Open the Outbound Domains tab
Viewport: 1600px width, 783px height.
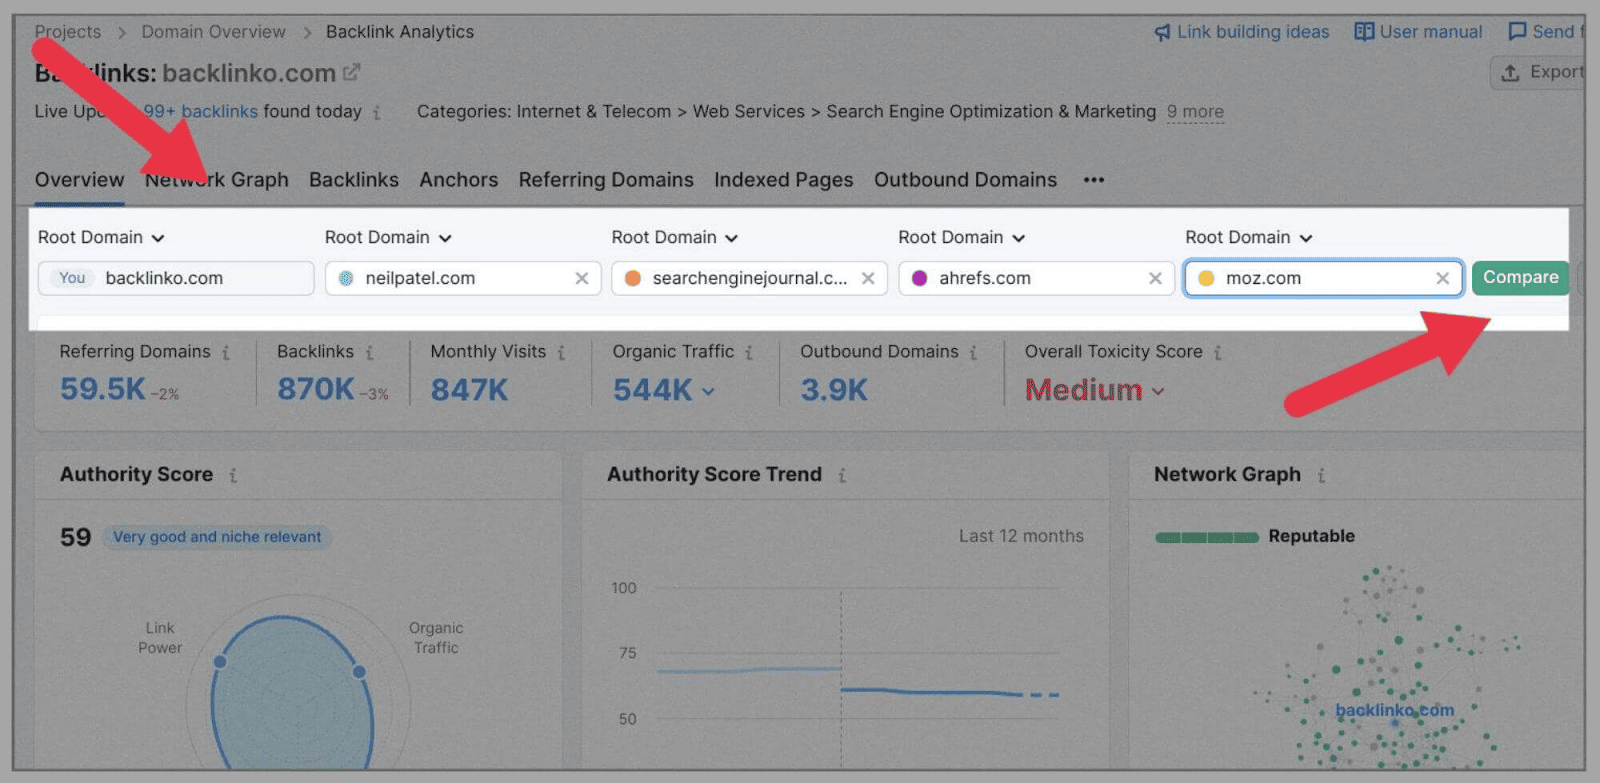965,180
